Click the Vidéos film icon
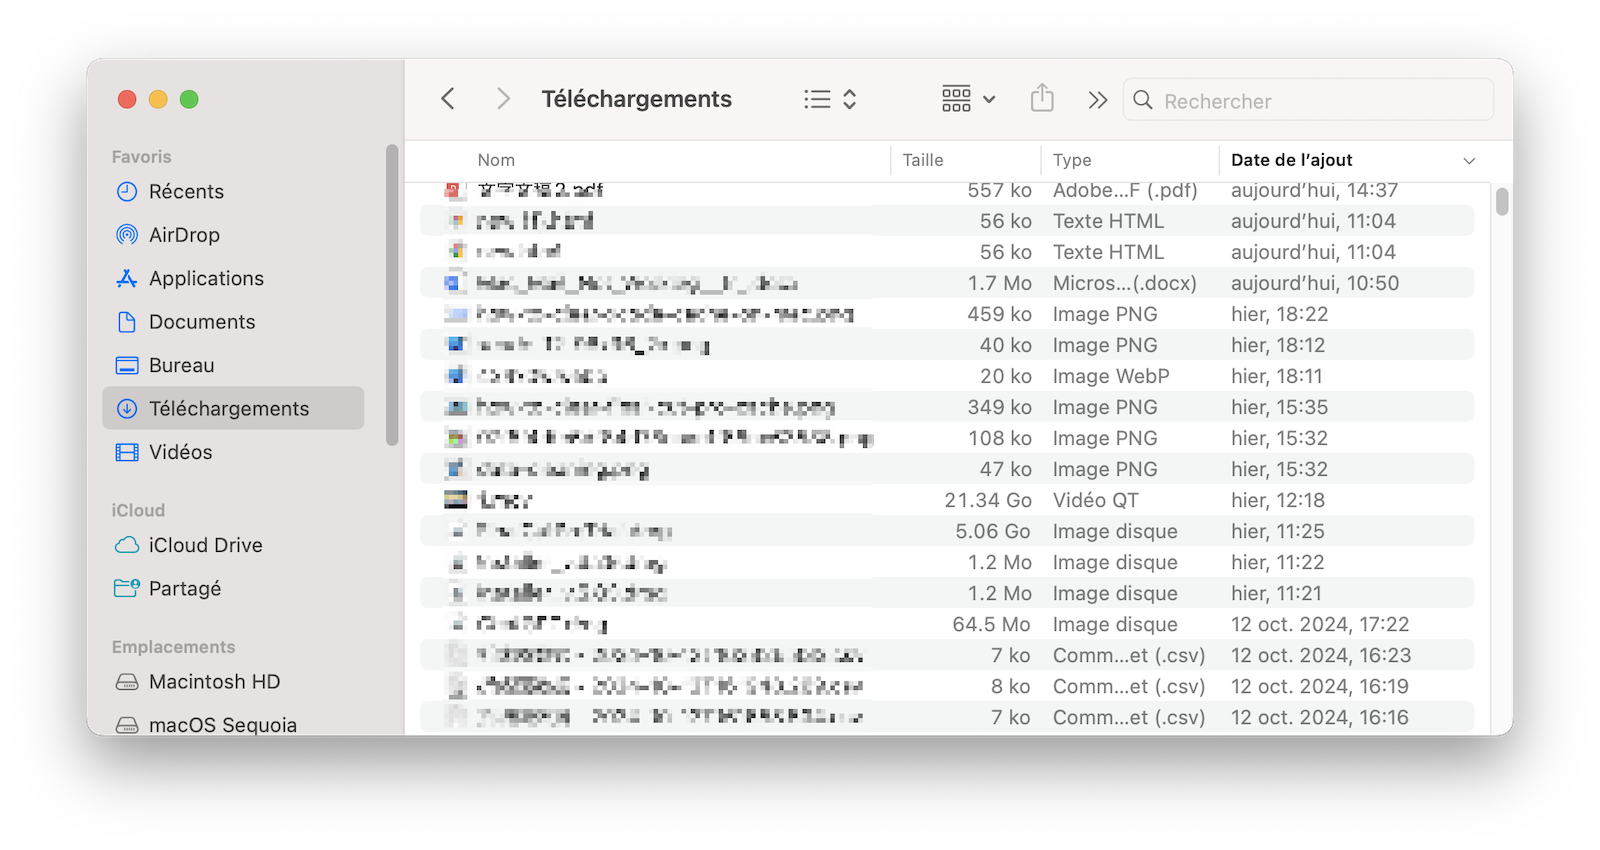This screenshot has height=850, width=1600. coord(127,452)
